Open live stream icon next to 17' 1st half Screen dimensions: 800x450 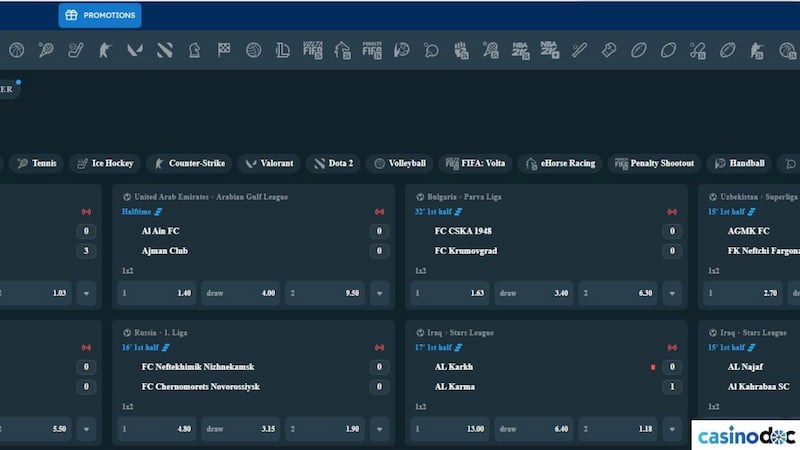click(458, 347)
